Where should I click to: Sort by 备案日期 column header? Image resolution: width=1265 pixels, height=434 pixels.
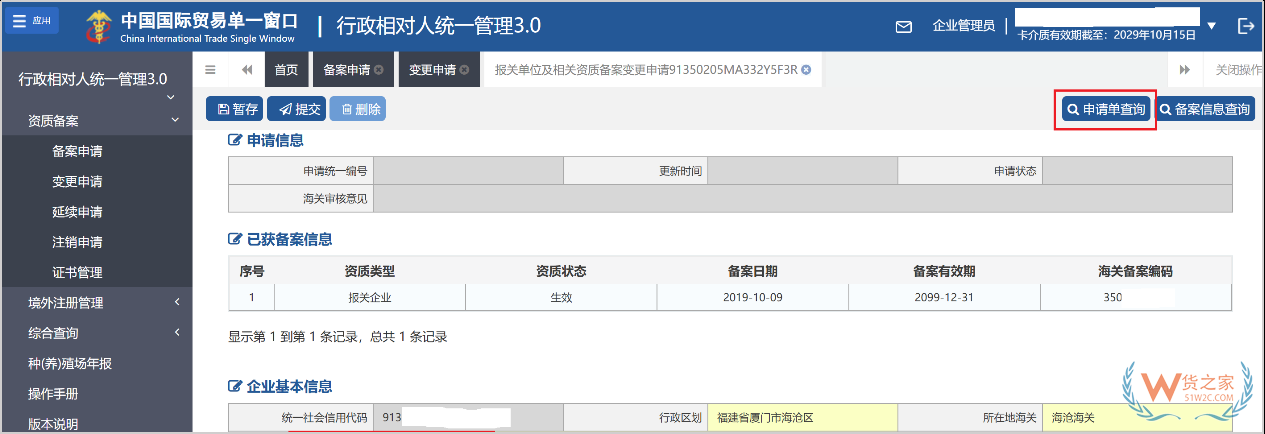[752, 270]
